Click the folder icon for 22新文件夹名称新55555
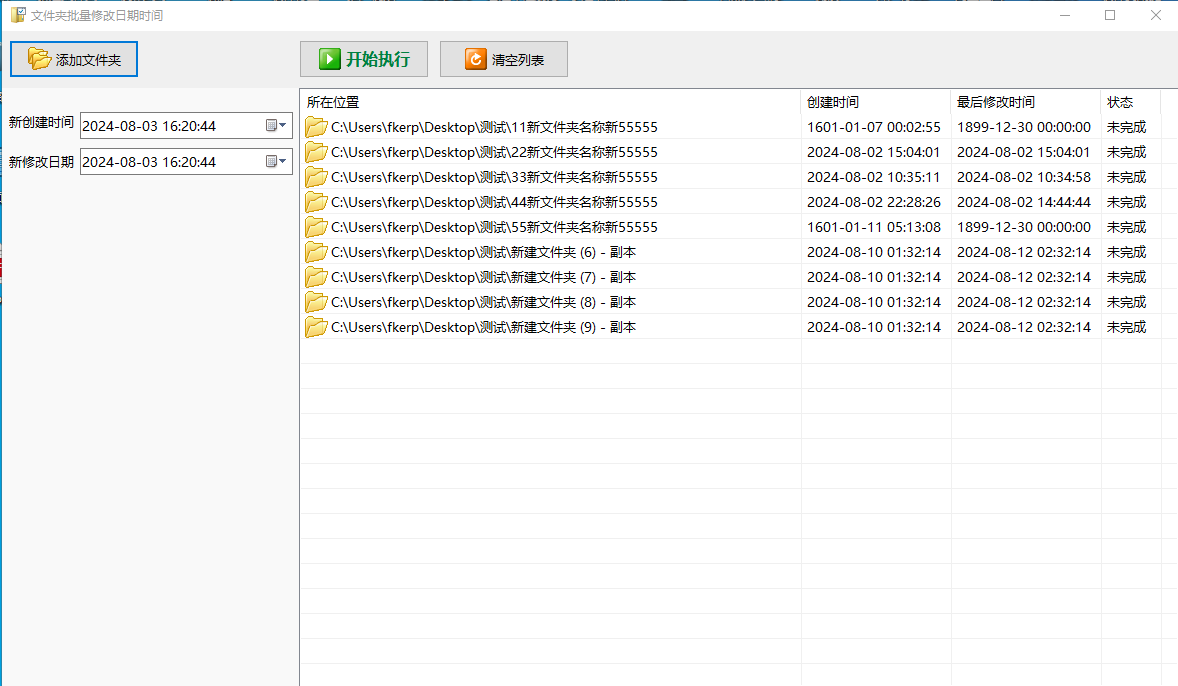This screenshot has width=1178, height=686. [316, 152]
